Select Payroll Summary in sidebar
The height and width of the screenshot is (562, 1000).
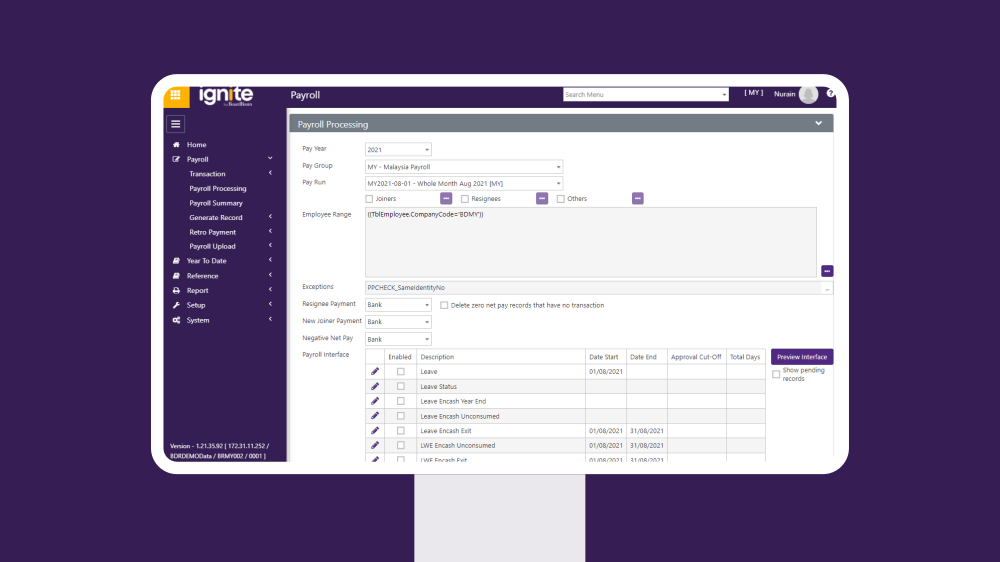(x=216, y=203)
